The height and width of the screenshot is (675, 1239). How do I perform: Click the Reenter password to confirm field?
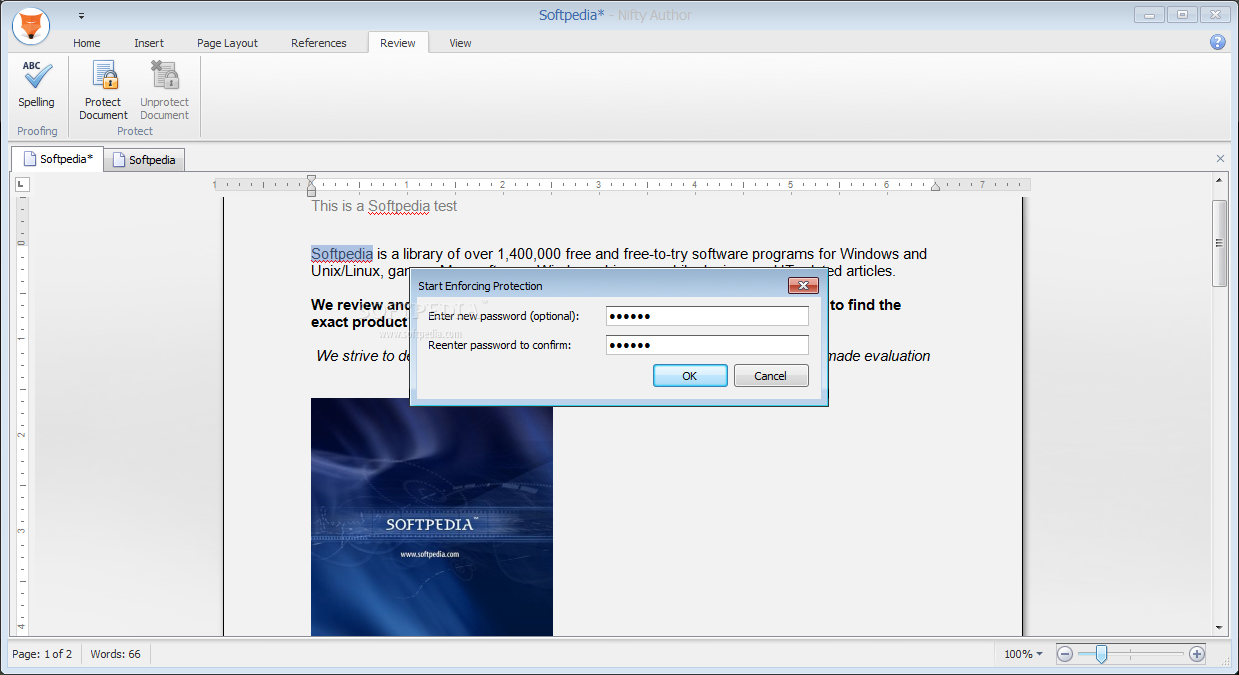[x=707, y=345]
